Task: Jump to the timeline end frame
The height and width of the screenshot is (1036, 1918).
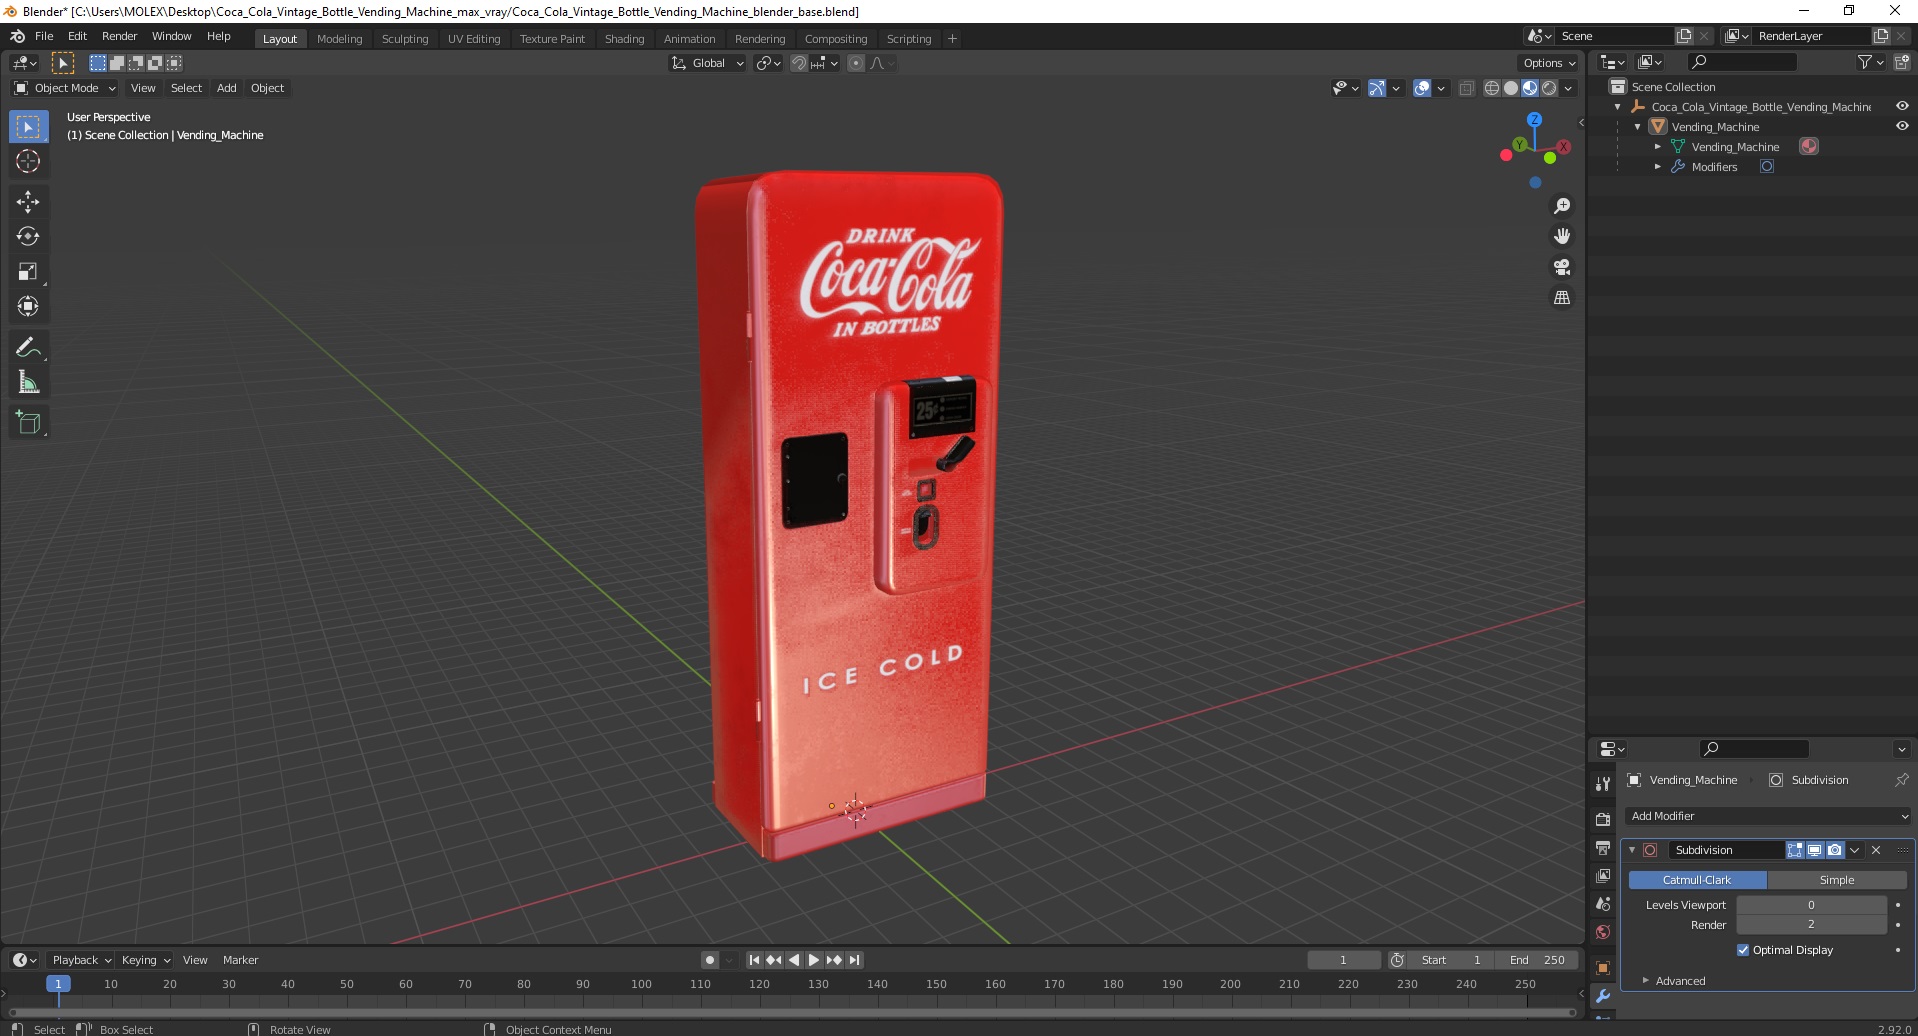Action: click(854, 960)
